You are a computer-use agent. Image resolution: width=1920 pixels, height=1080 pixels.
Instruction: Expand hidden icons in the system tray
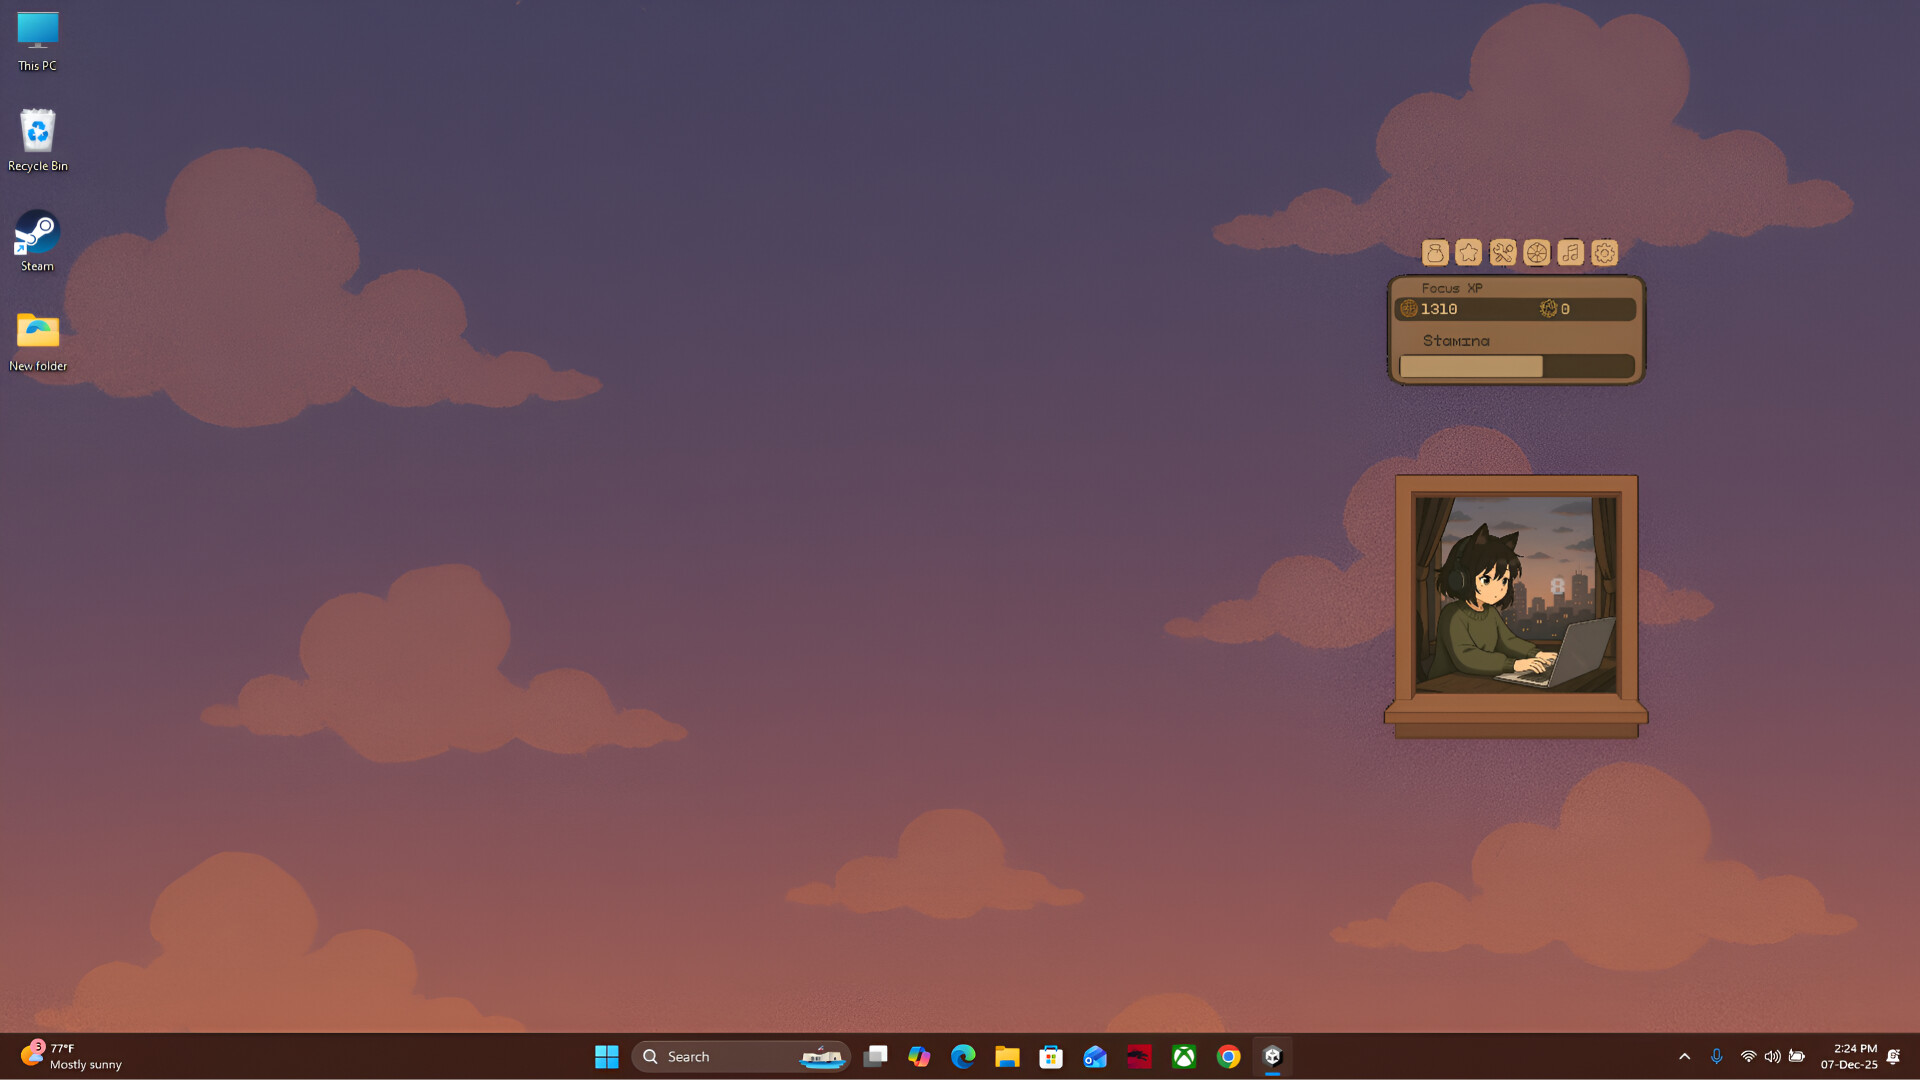tap(1685, 1056)
